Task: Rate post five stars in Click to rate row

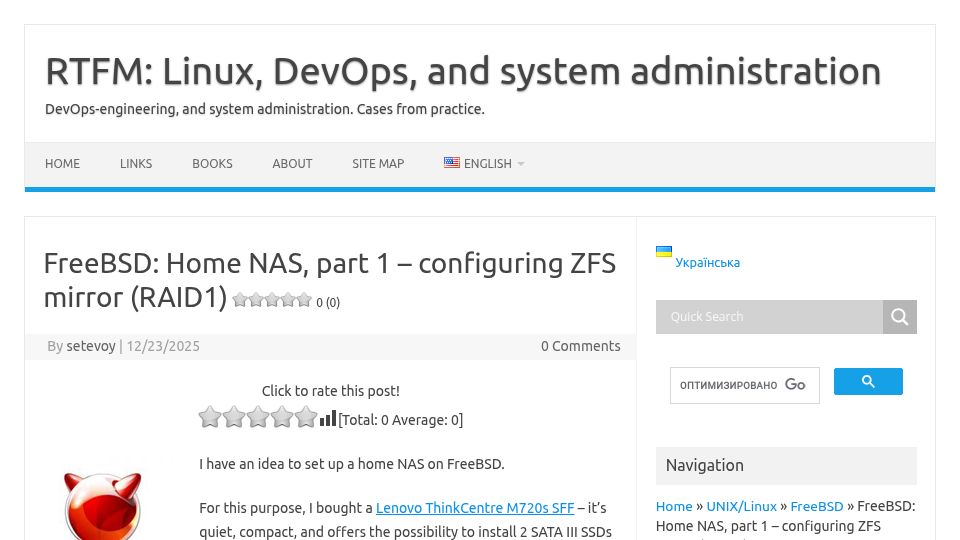Action: point(306,417)
